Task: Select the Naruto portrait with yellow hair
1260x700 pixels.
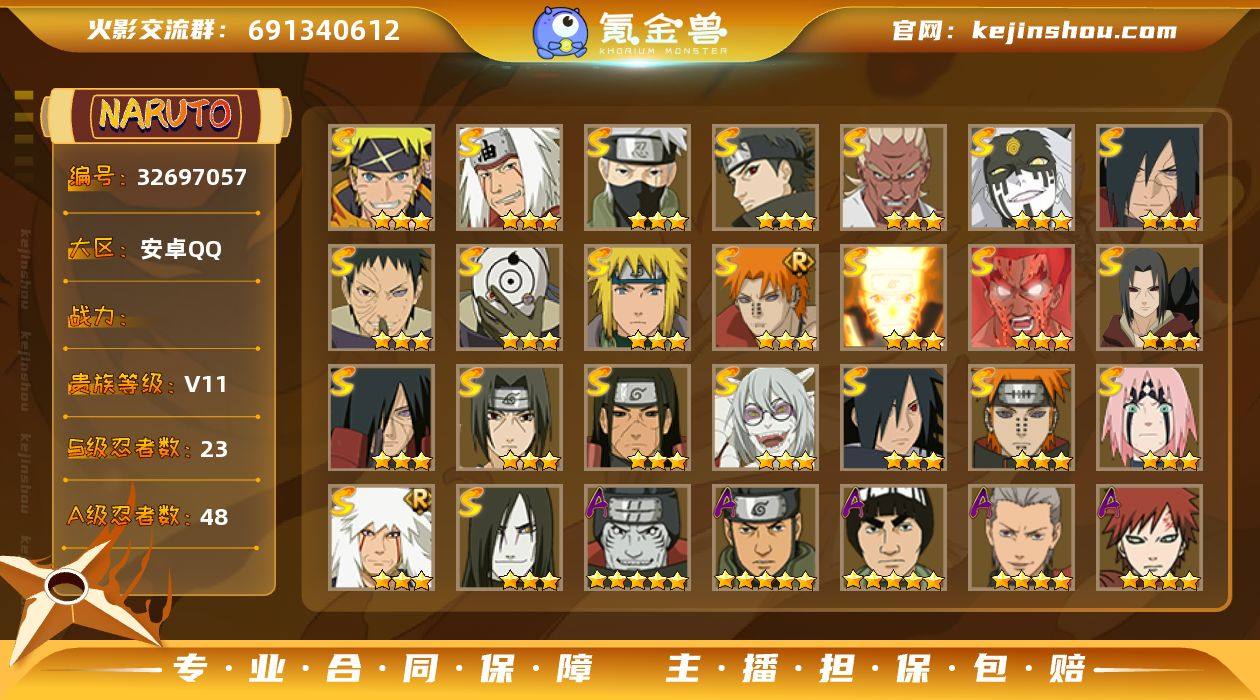Action: tap(381, 177)
